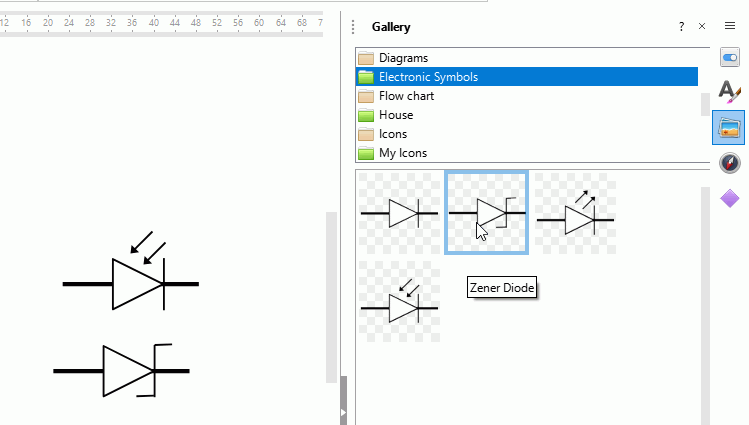
Task: Open the purple diamond Shapes deck
Action: tap(729, 198)
